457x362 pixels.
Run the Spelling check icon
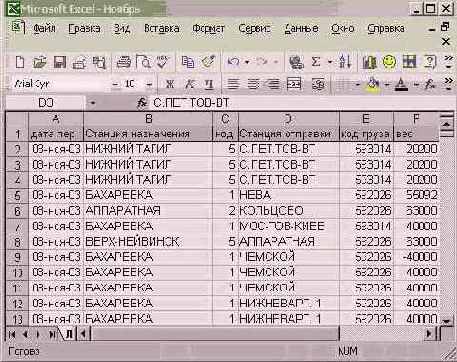163,62
